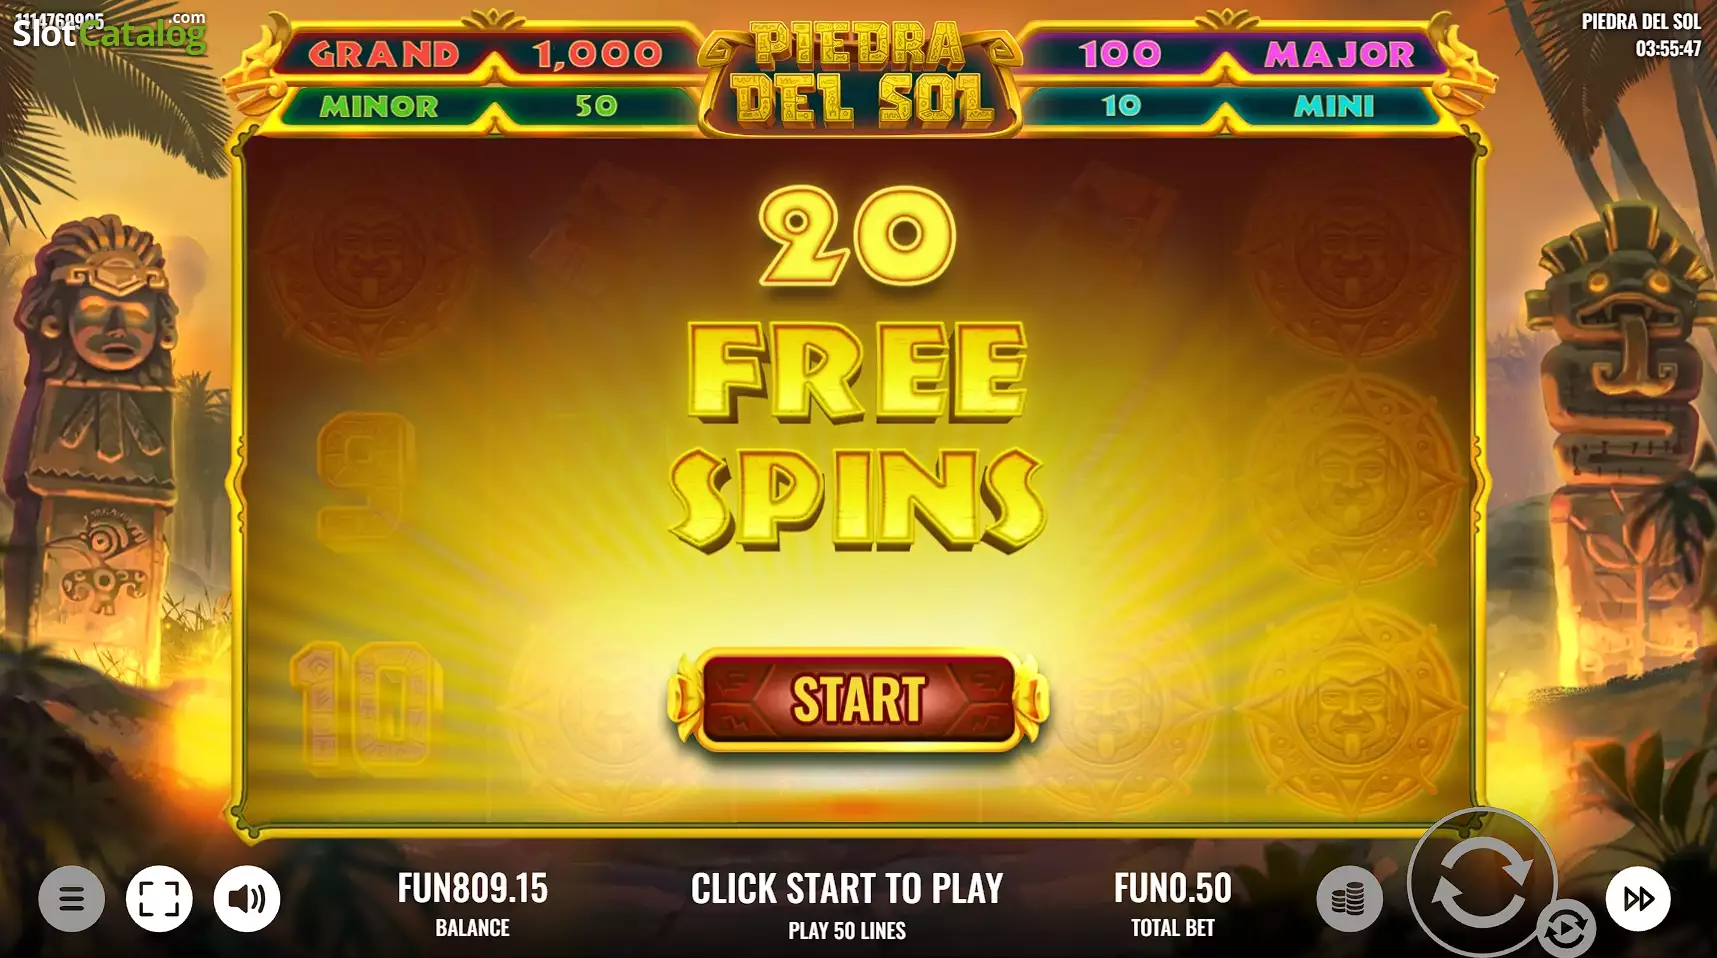Click the FUN0.50 total bet amount
Viewport: 1717px width, 958px height.
pos(1173,888)
